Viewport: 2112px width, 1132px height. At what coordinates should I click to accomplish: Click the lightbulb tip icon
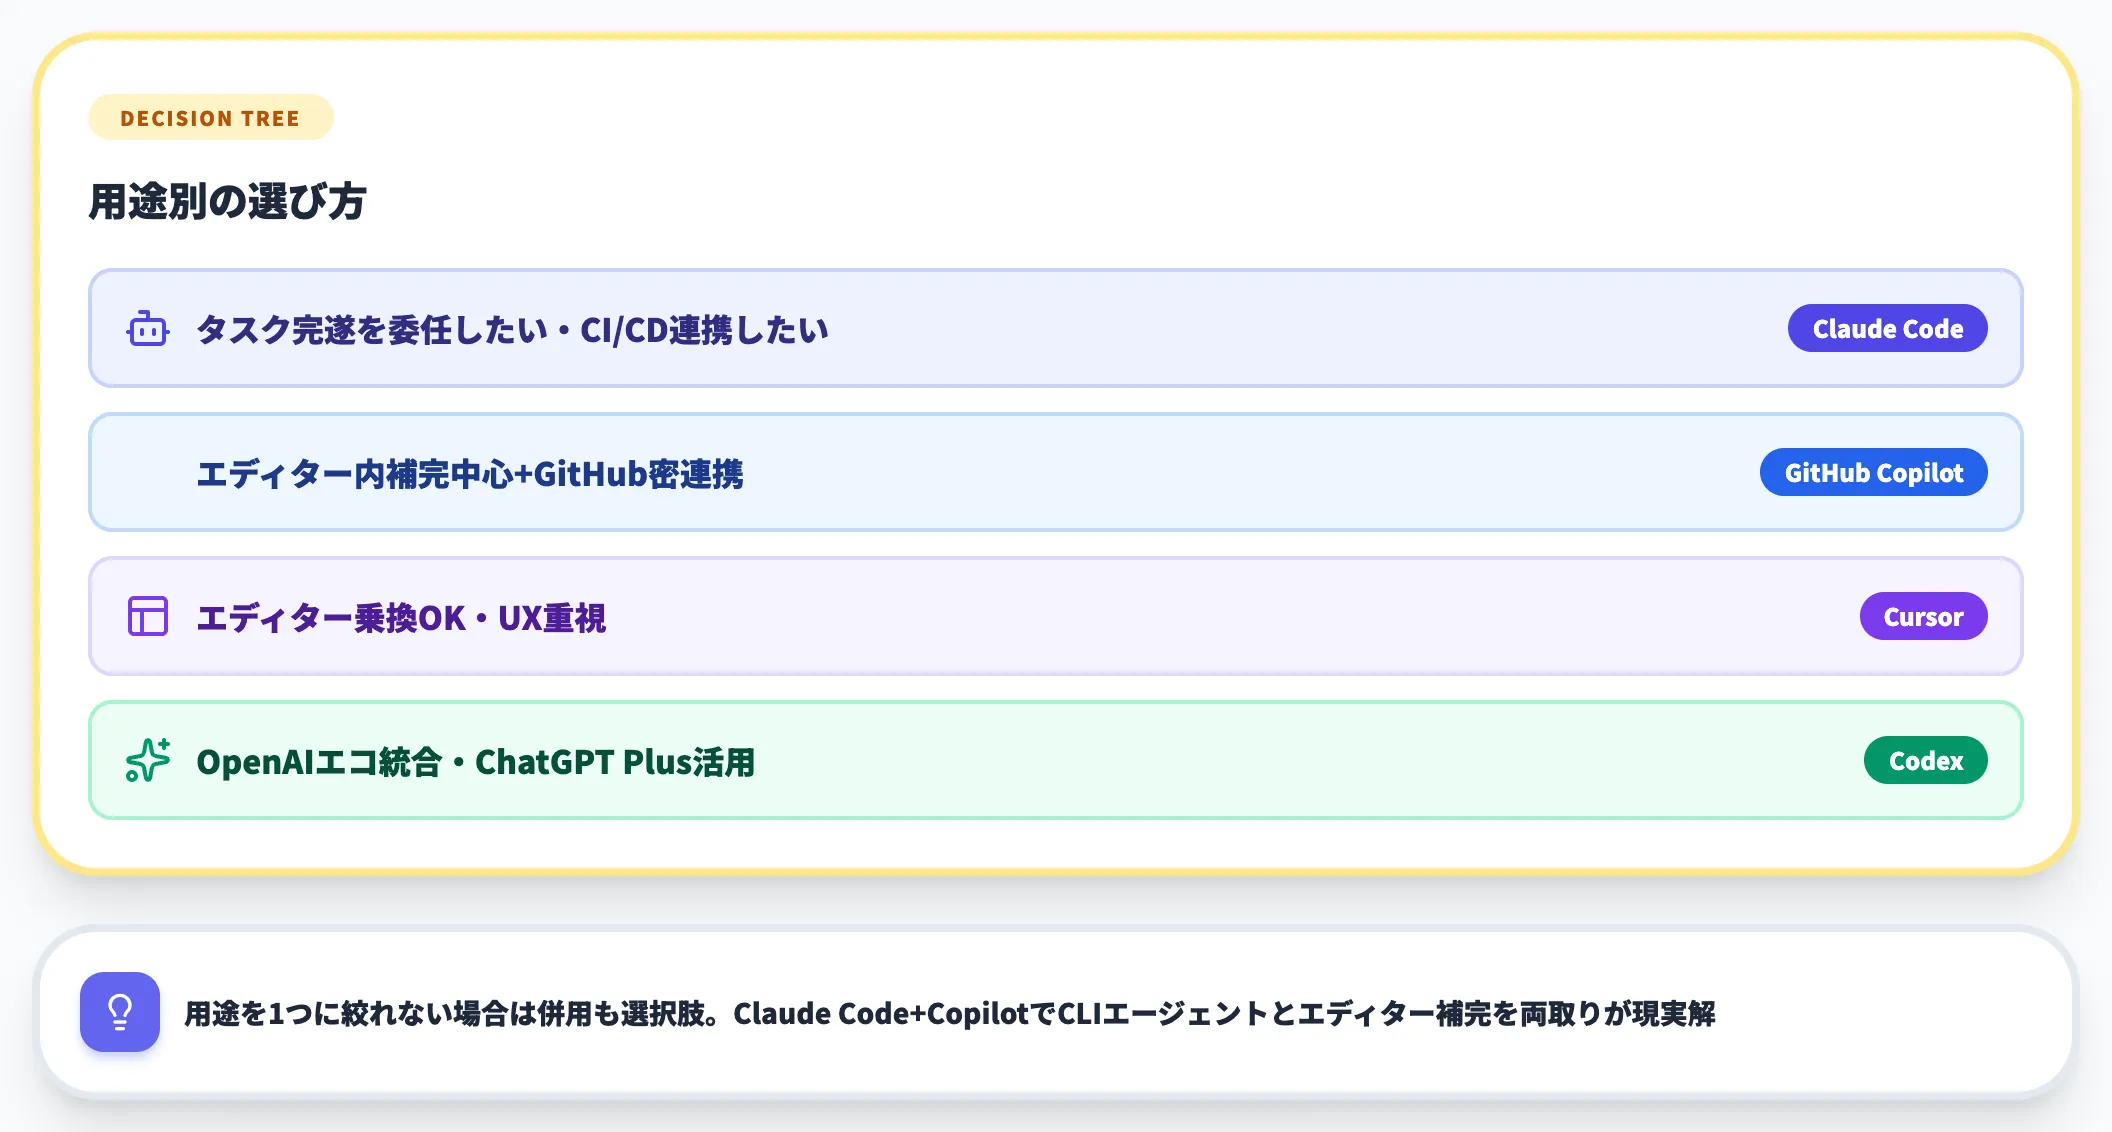[x=120, y=1012]
